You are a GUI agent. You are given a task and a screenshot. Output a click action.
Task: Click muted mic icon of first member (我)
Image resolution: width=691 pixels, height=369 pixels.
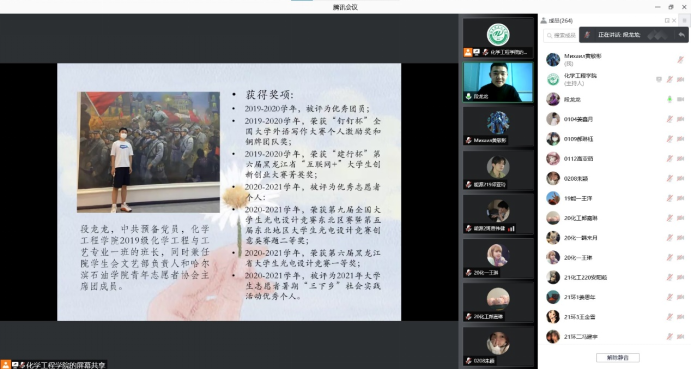click(680, 60)
